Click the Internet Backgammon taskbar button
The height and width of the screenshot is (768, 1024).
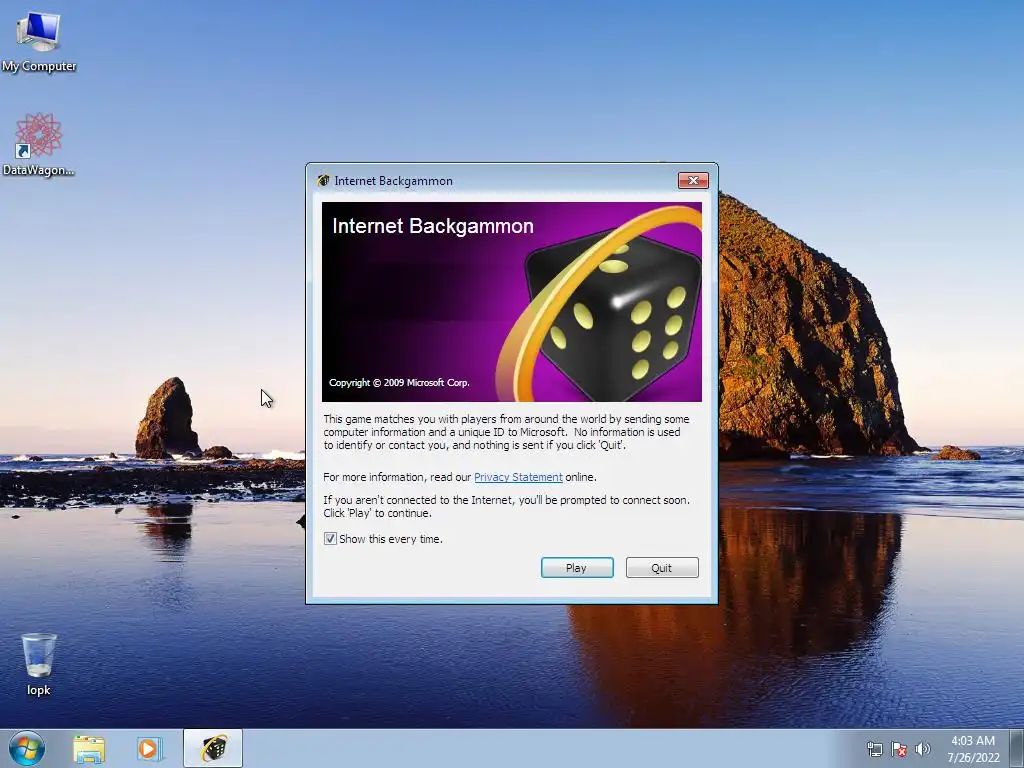[x=213, y=748]
